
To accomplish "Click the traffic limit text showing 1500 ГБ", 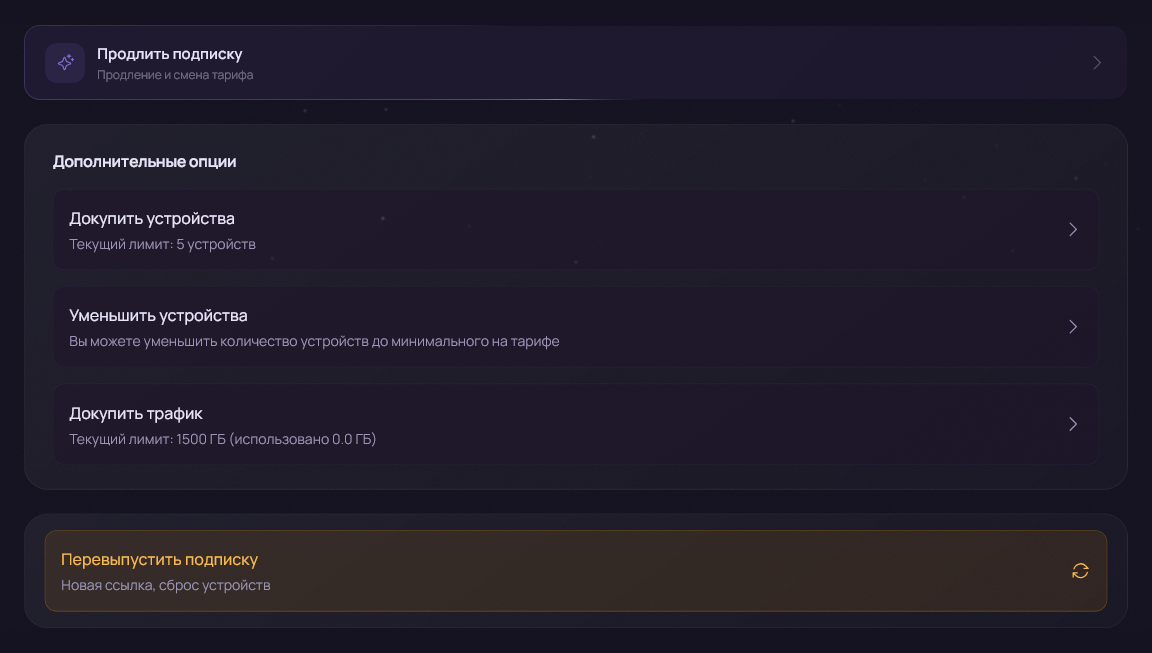I will pos(223,439).
